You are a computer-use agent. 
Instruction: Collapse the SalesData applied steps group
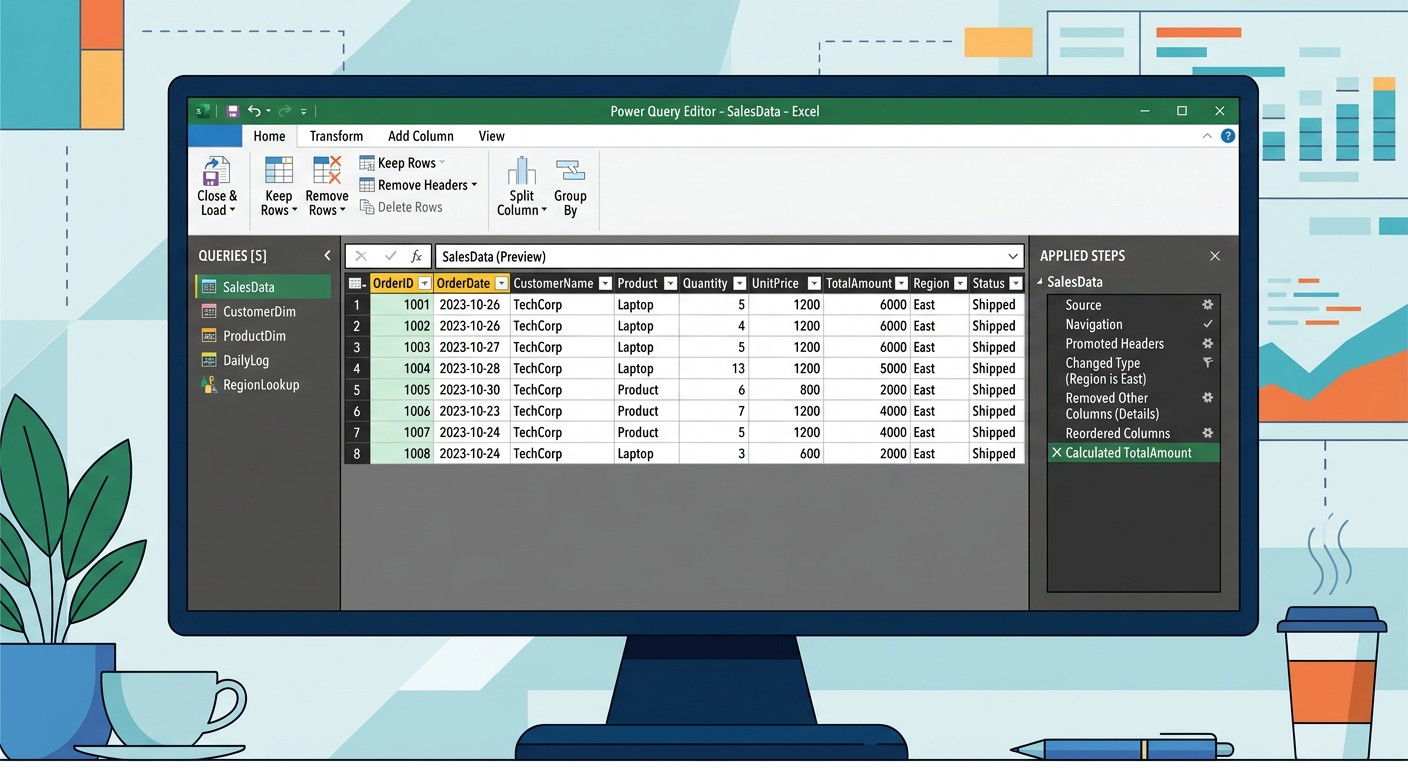pyautogui.click(x=1040, y=283)
